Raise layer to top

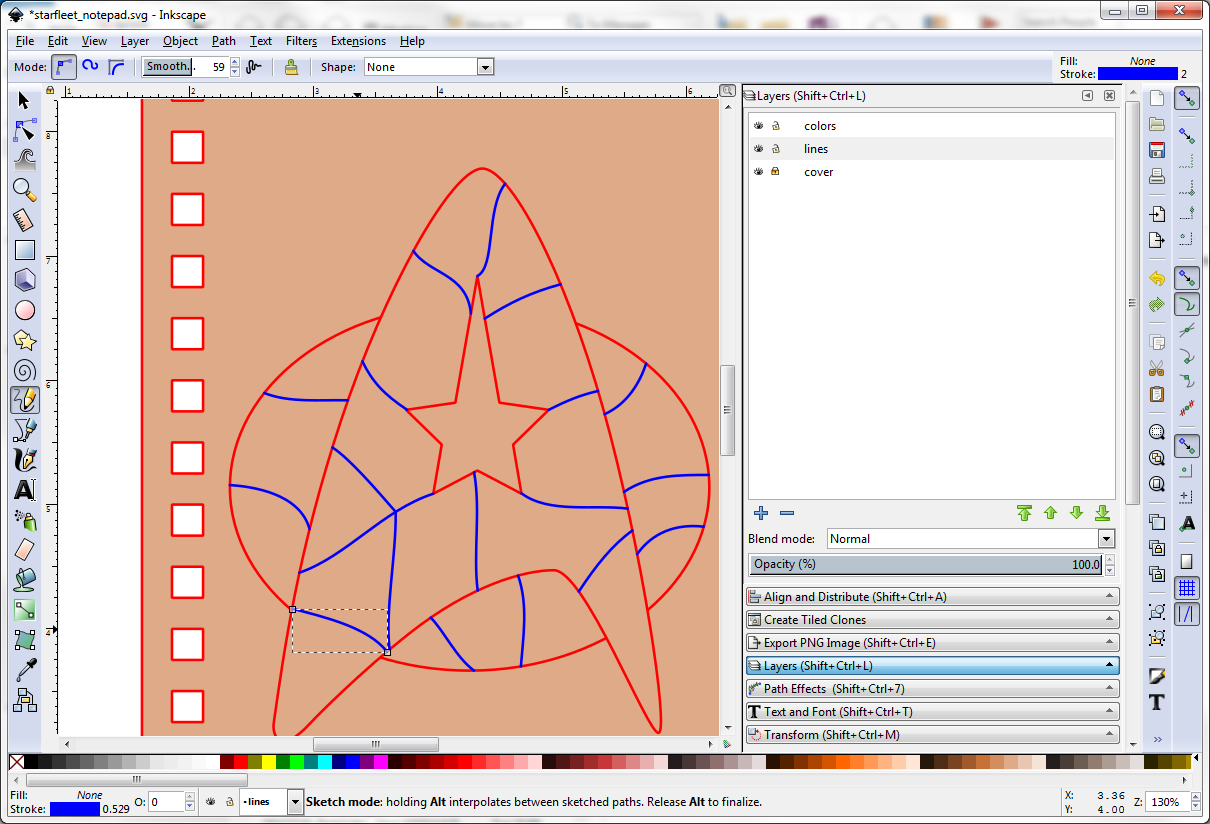click(1024, 513)
